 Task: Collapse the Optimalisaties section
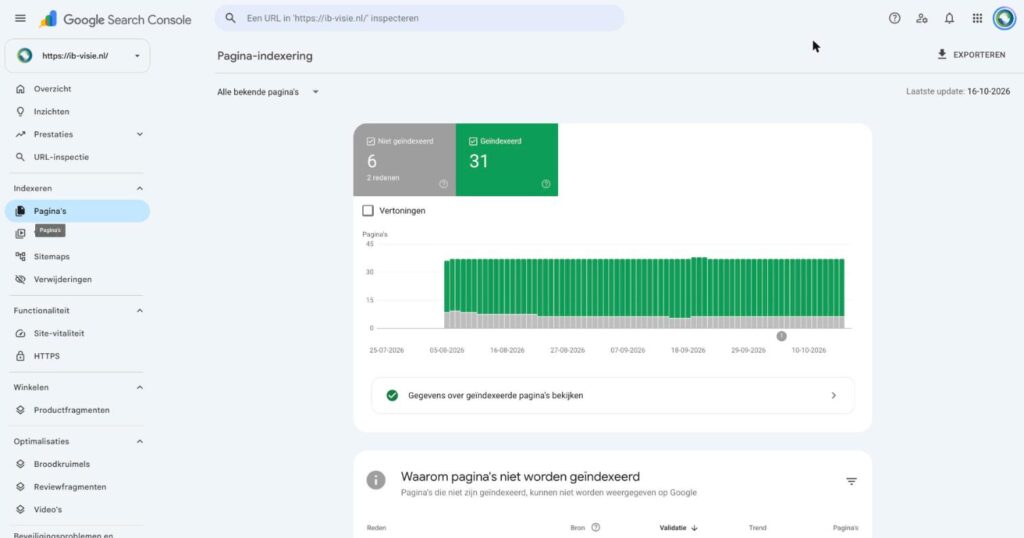coord(139,441)
